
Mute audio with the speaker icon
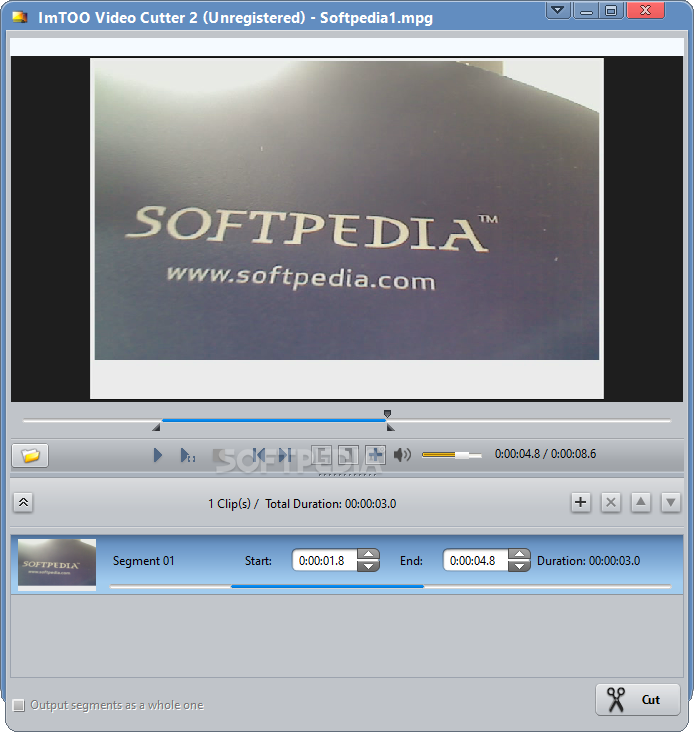coord(402,454)
